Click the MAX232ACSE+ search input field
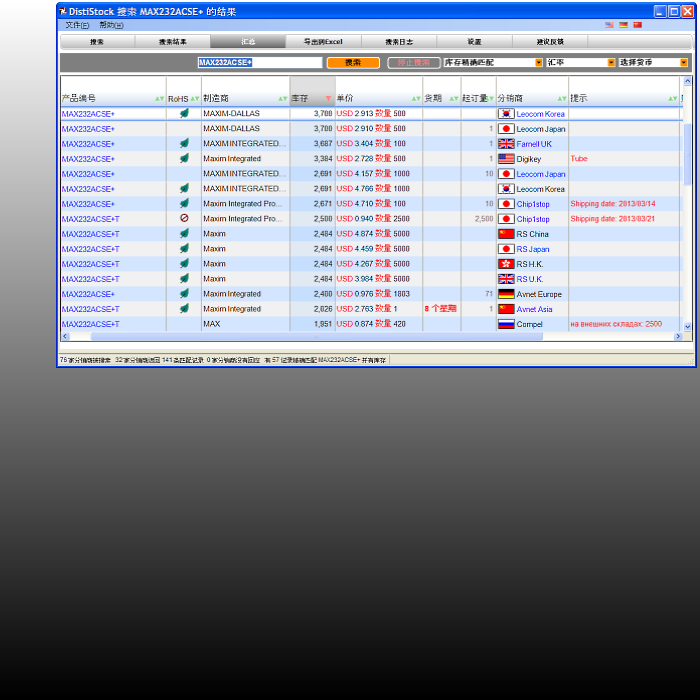700x700 pixels. click(260, 62)
